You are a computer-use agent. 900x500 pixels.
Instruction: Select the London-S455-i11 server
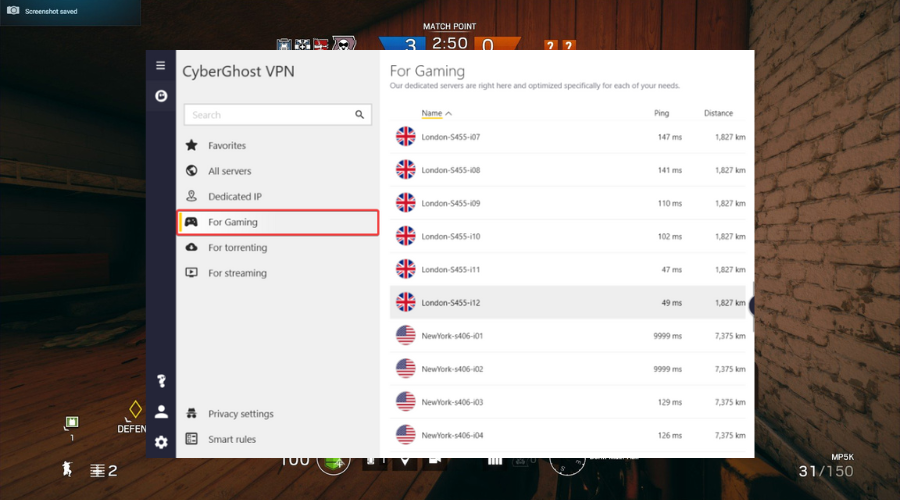pos(450,270)
